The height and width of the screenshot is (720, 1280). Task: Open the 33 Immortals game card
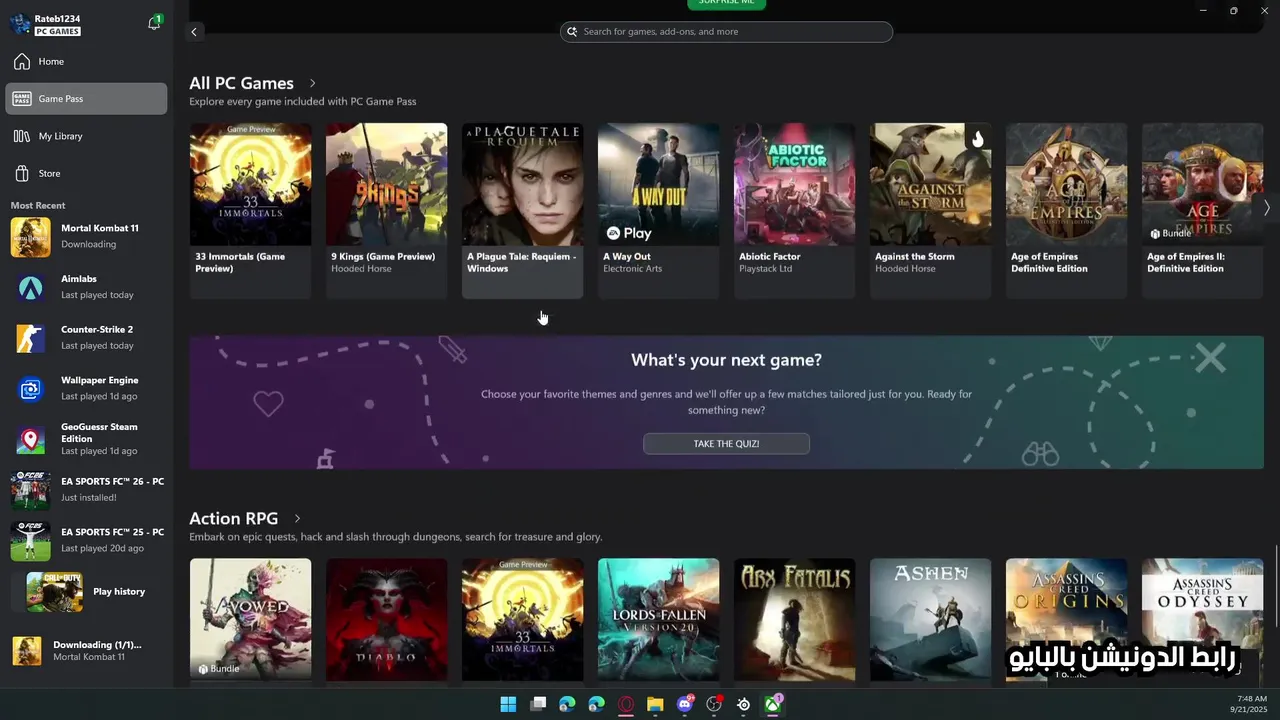pyautogui.click(x=250, y=211)
